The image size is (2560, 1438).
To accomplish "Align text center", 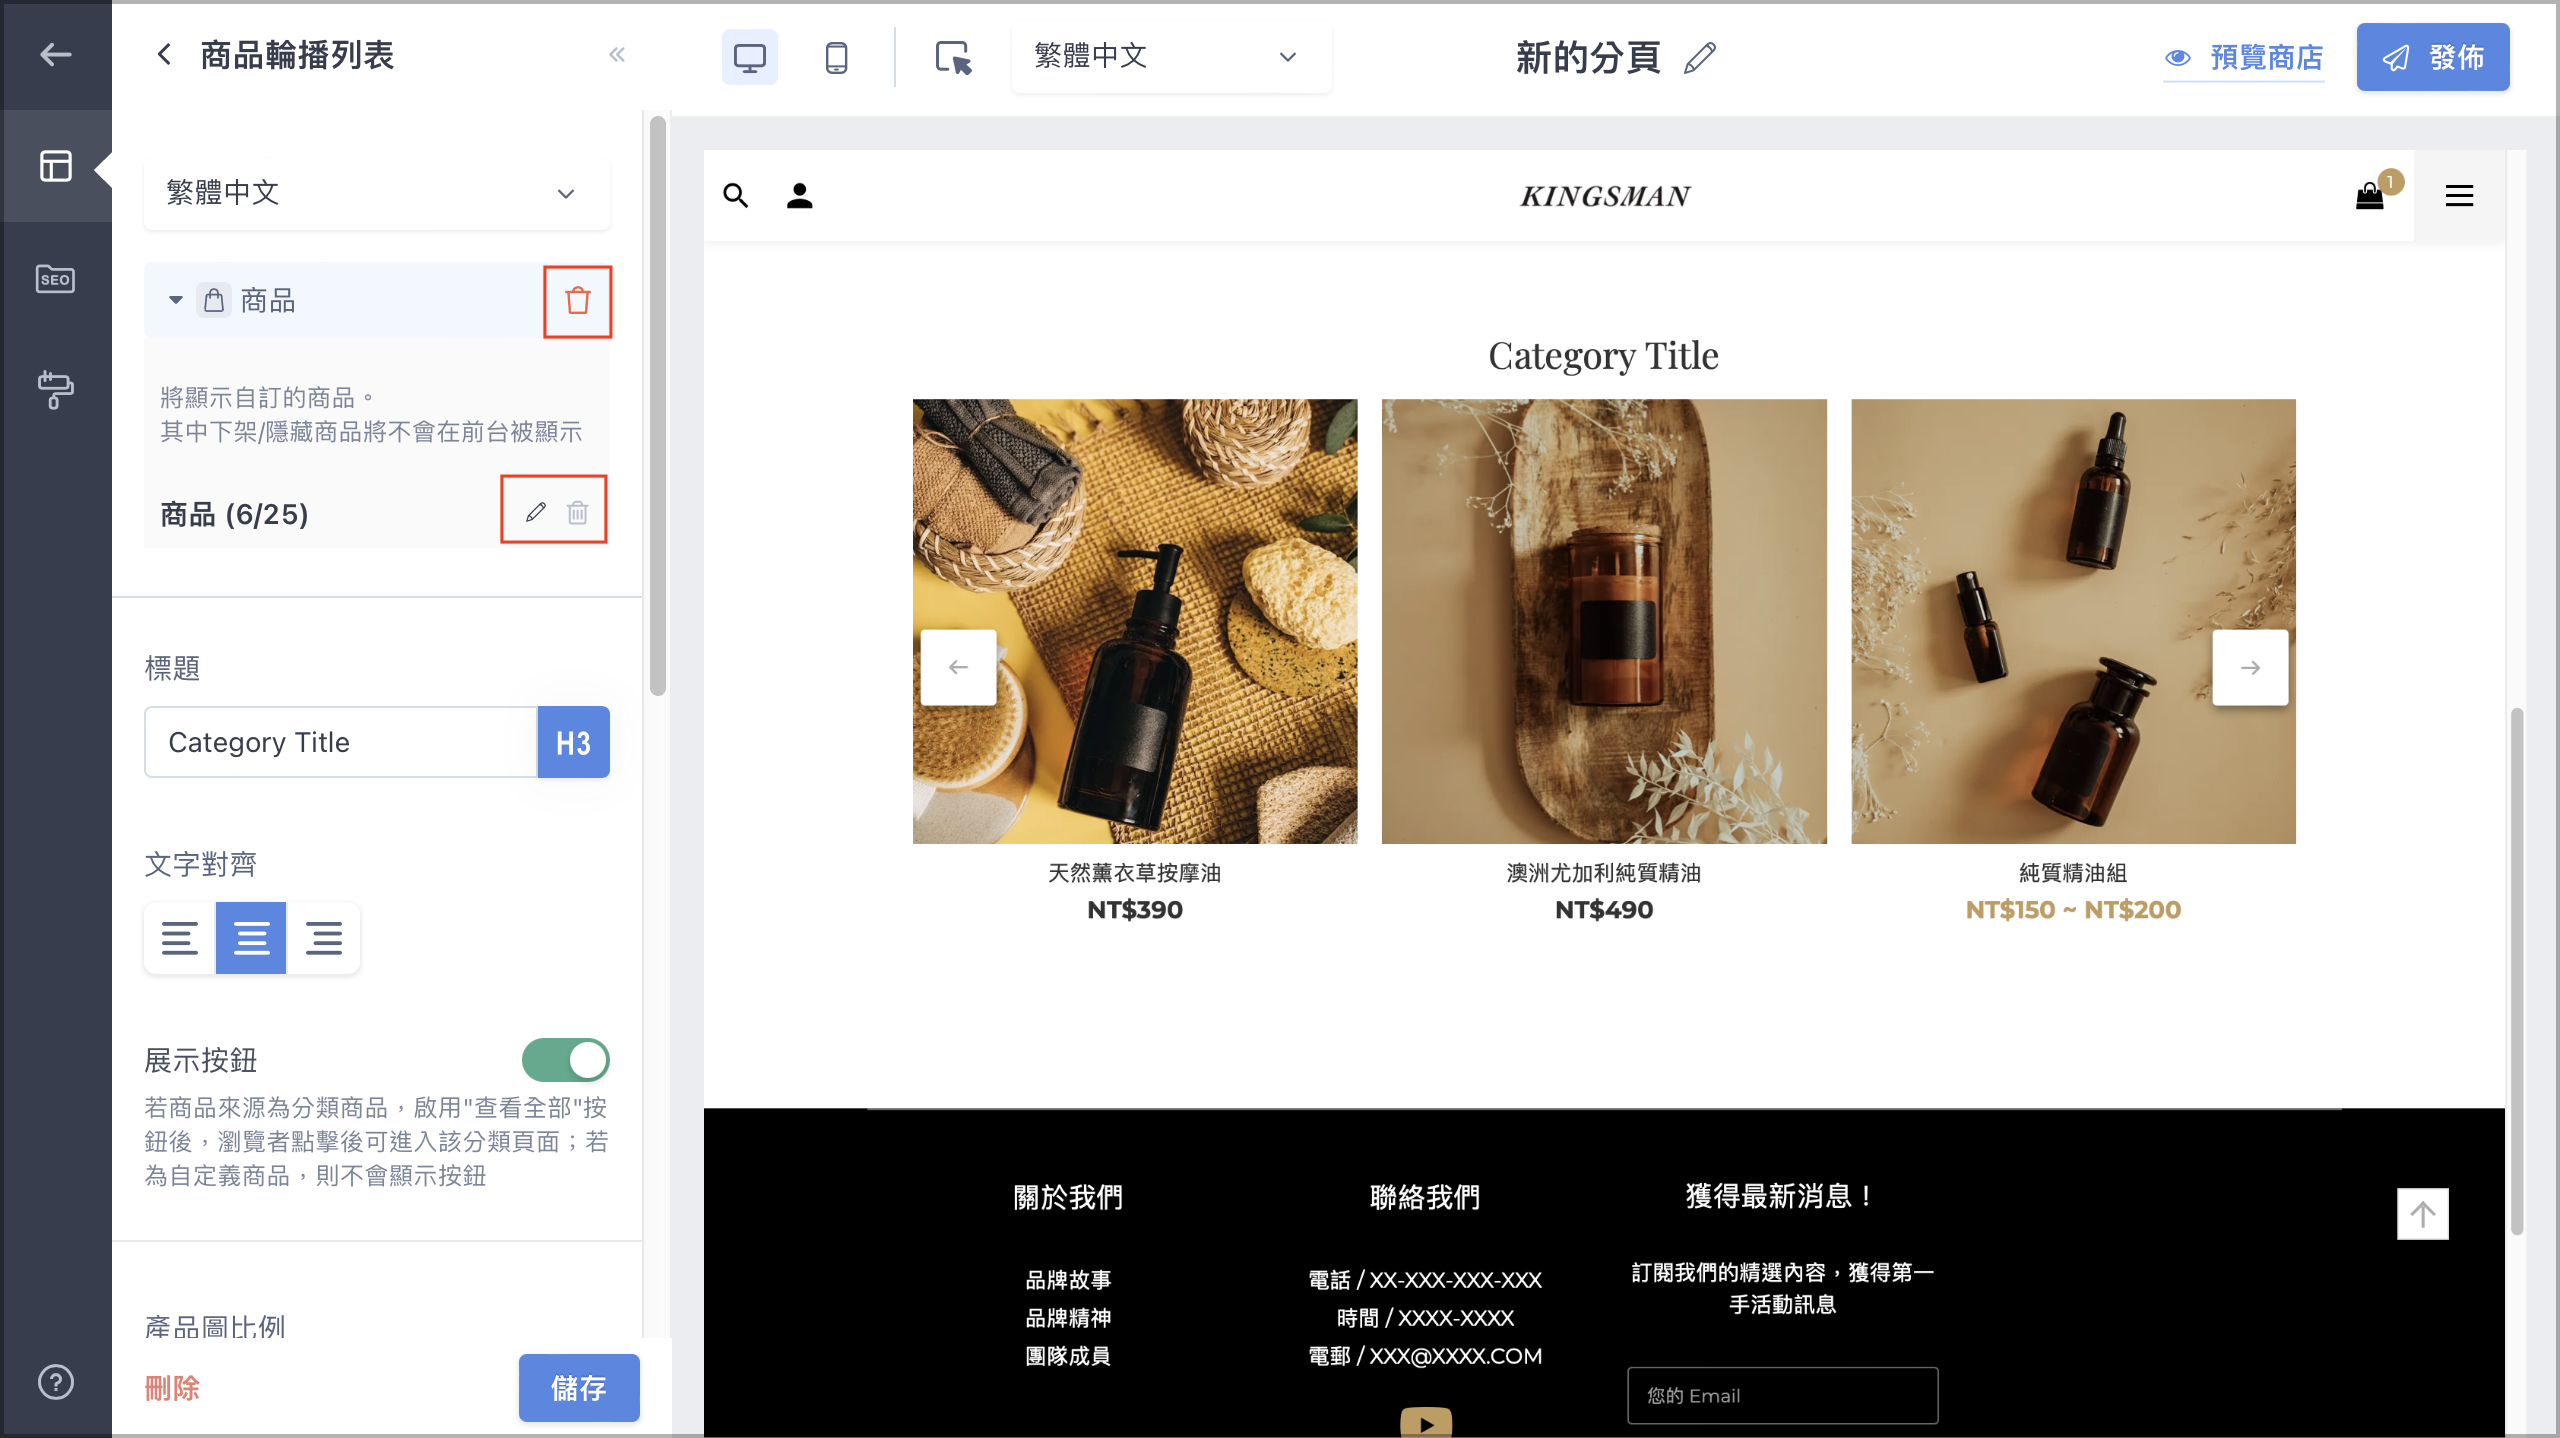I will tap(251, 938).
